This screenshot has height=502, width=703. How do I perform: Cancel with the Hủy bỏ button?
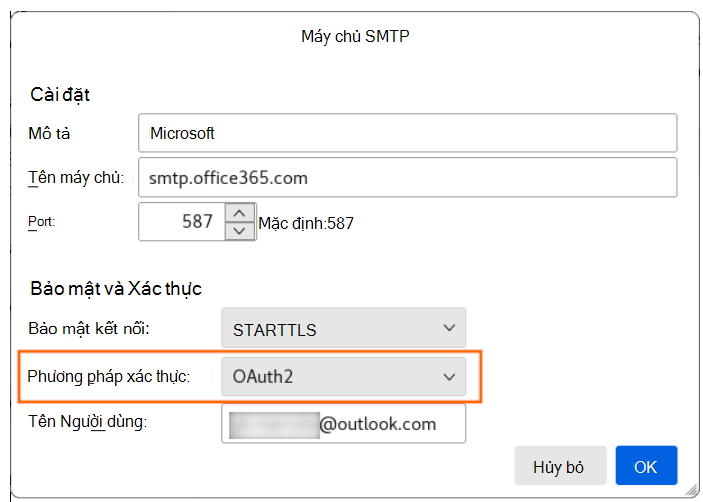pos(560,465)
